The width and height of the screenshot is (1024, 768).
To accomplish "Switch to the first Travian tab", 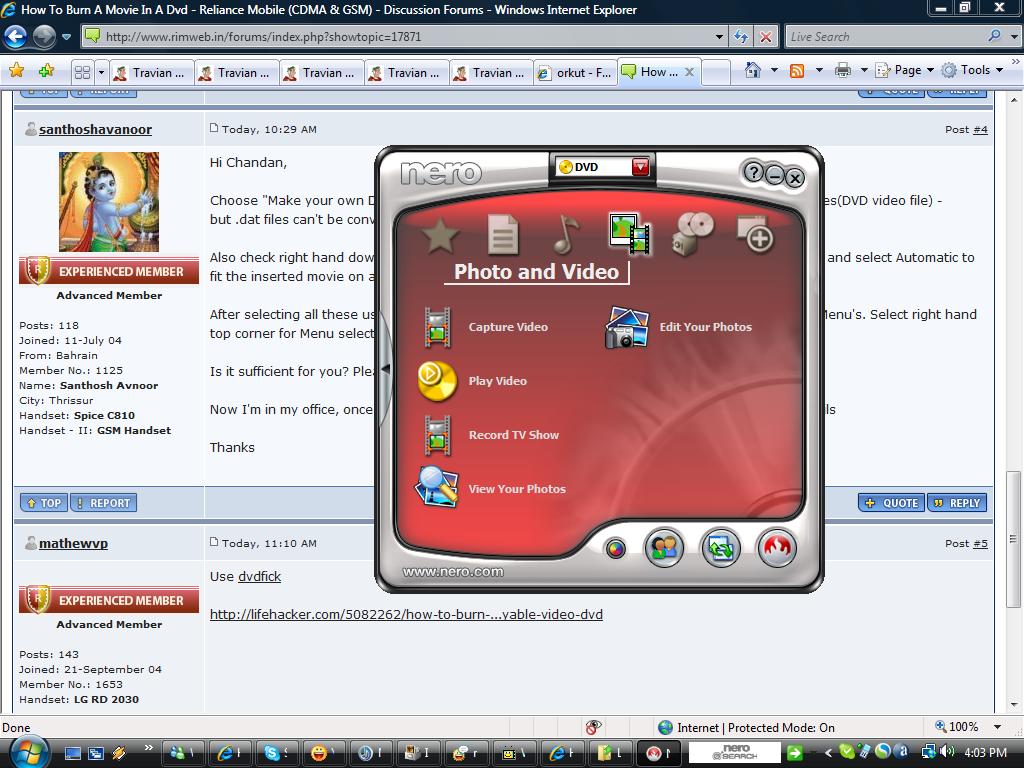I will tap(152, 72).
